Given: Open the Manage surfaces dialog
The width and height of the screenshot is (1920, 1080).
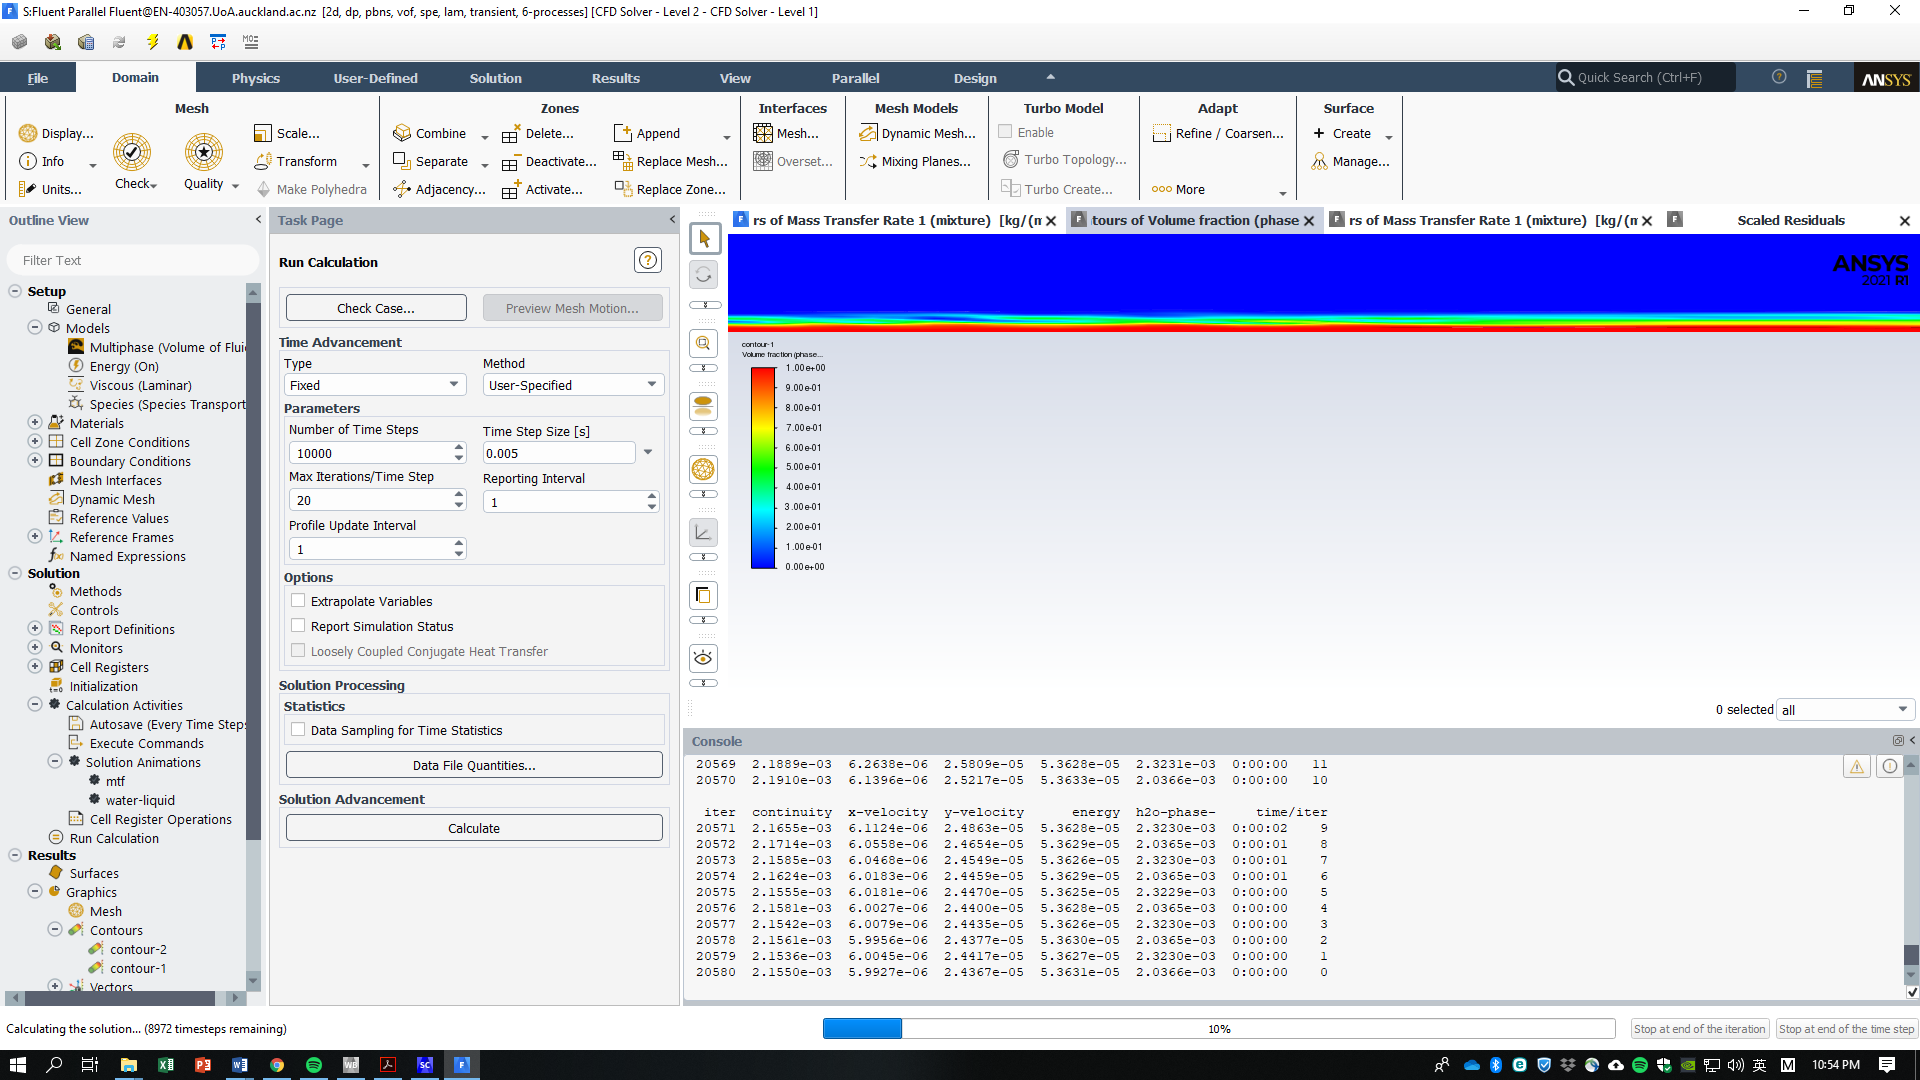Looking at the screenshot, I should pyautogui.click(x=1350, y=161).
